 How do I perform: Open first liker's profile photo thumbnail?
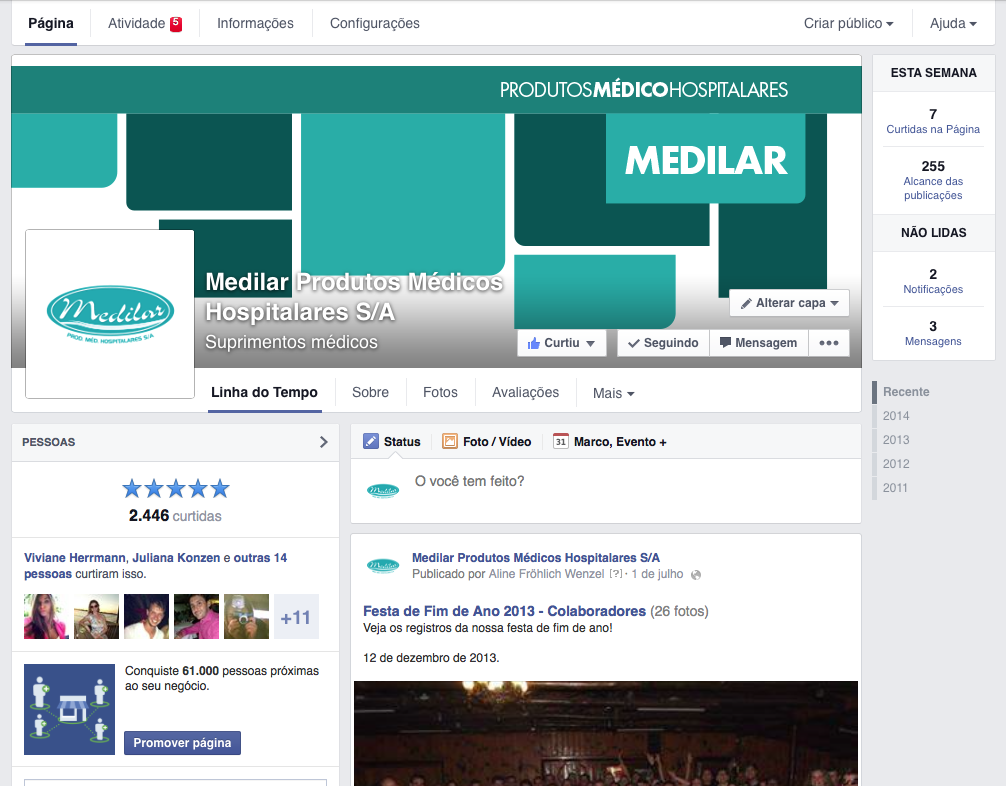click(x=46, y=616)
